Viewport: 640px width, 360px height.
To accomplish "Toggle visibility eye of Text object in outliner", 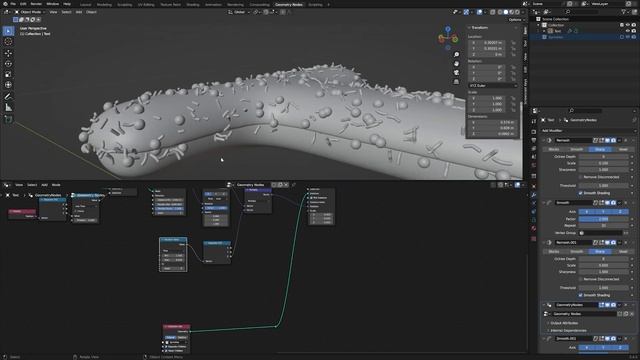I will pos(628,31).
